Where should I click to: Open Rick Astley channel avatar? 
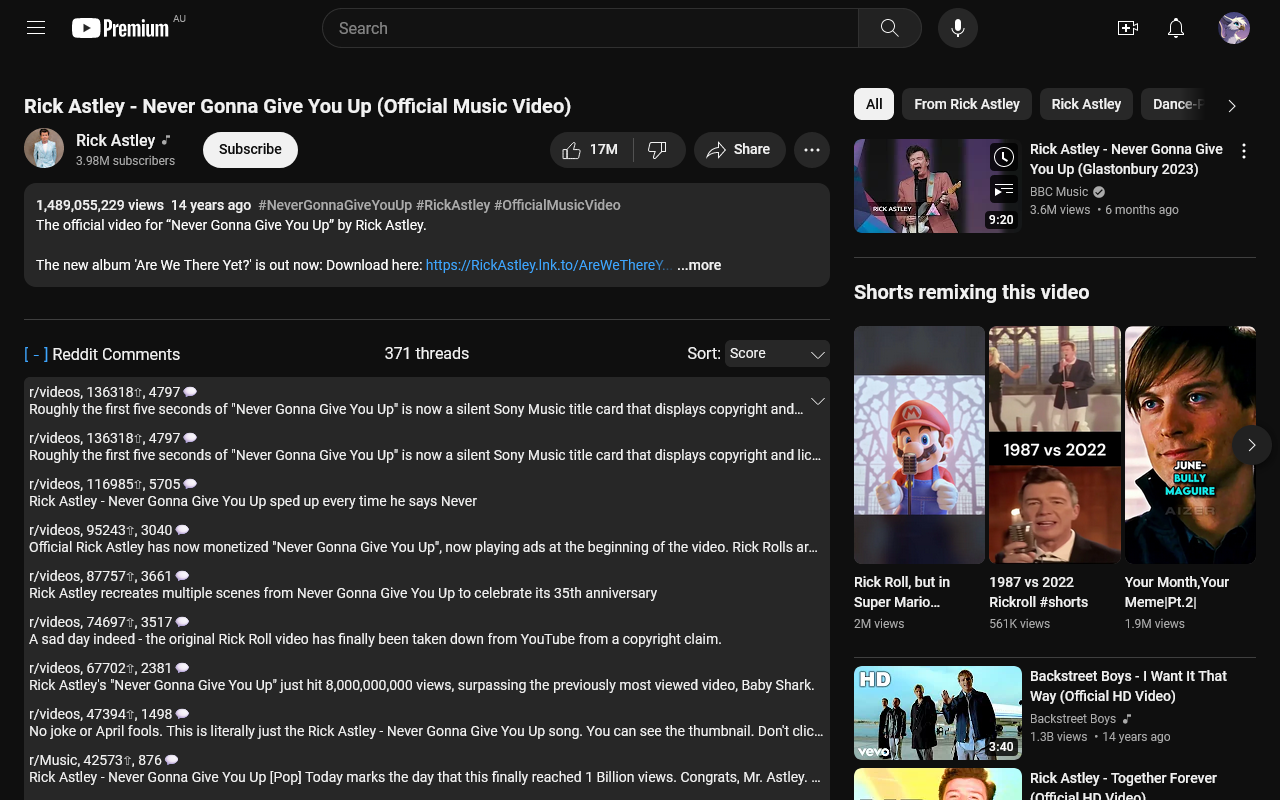click(x=44, y=148)
